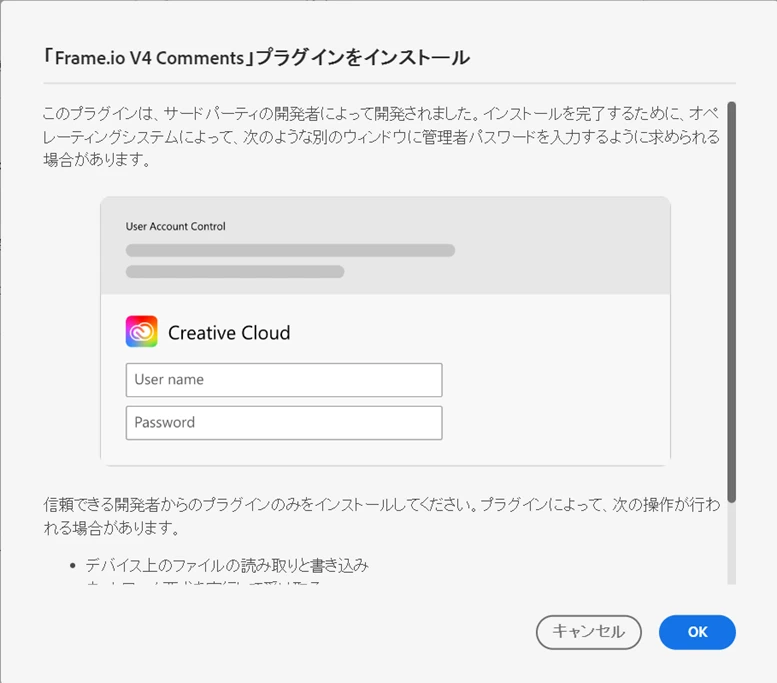777x683 pixels.
Task: Click the Creative Cloud rainbow icon
Action: pyautogui.click(x=142, y=332)
